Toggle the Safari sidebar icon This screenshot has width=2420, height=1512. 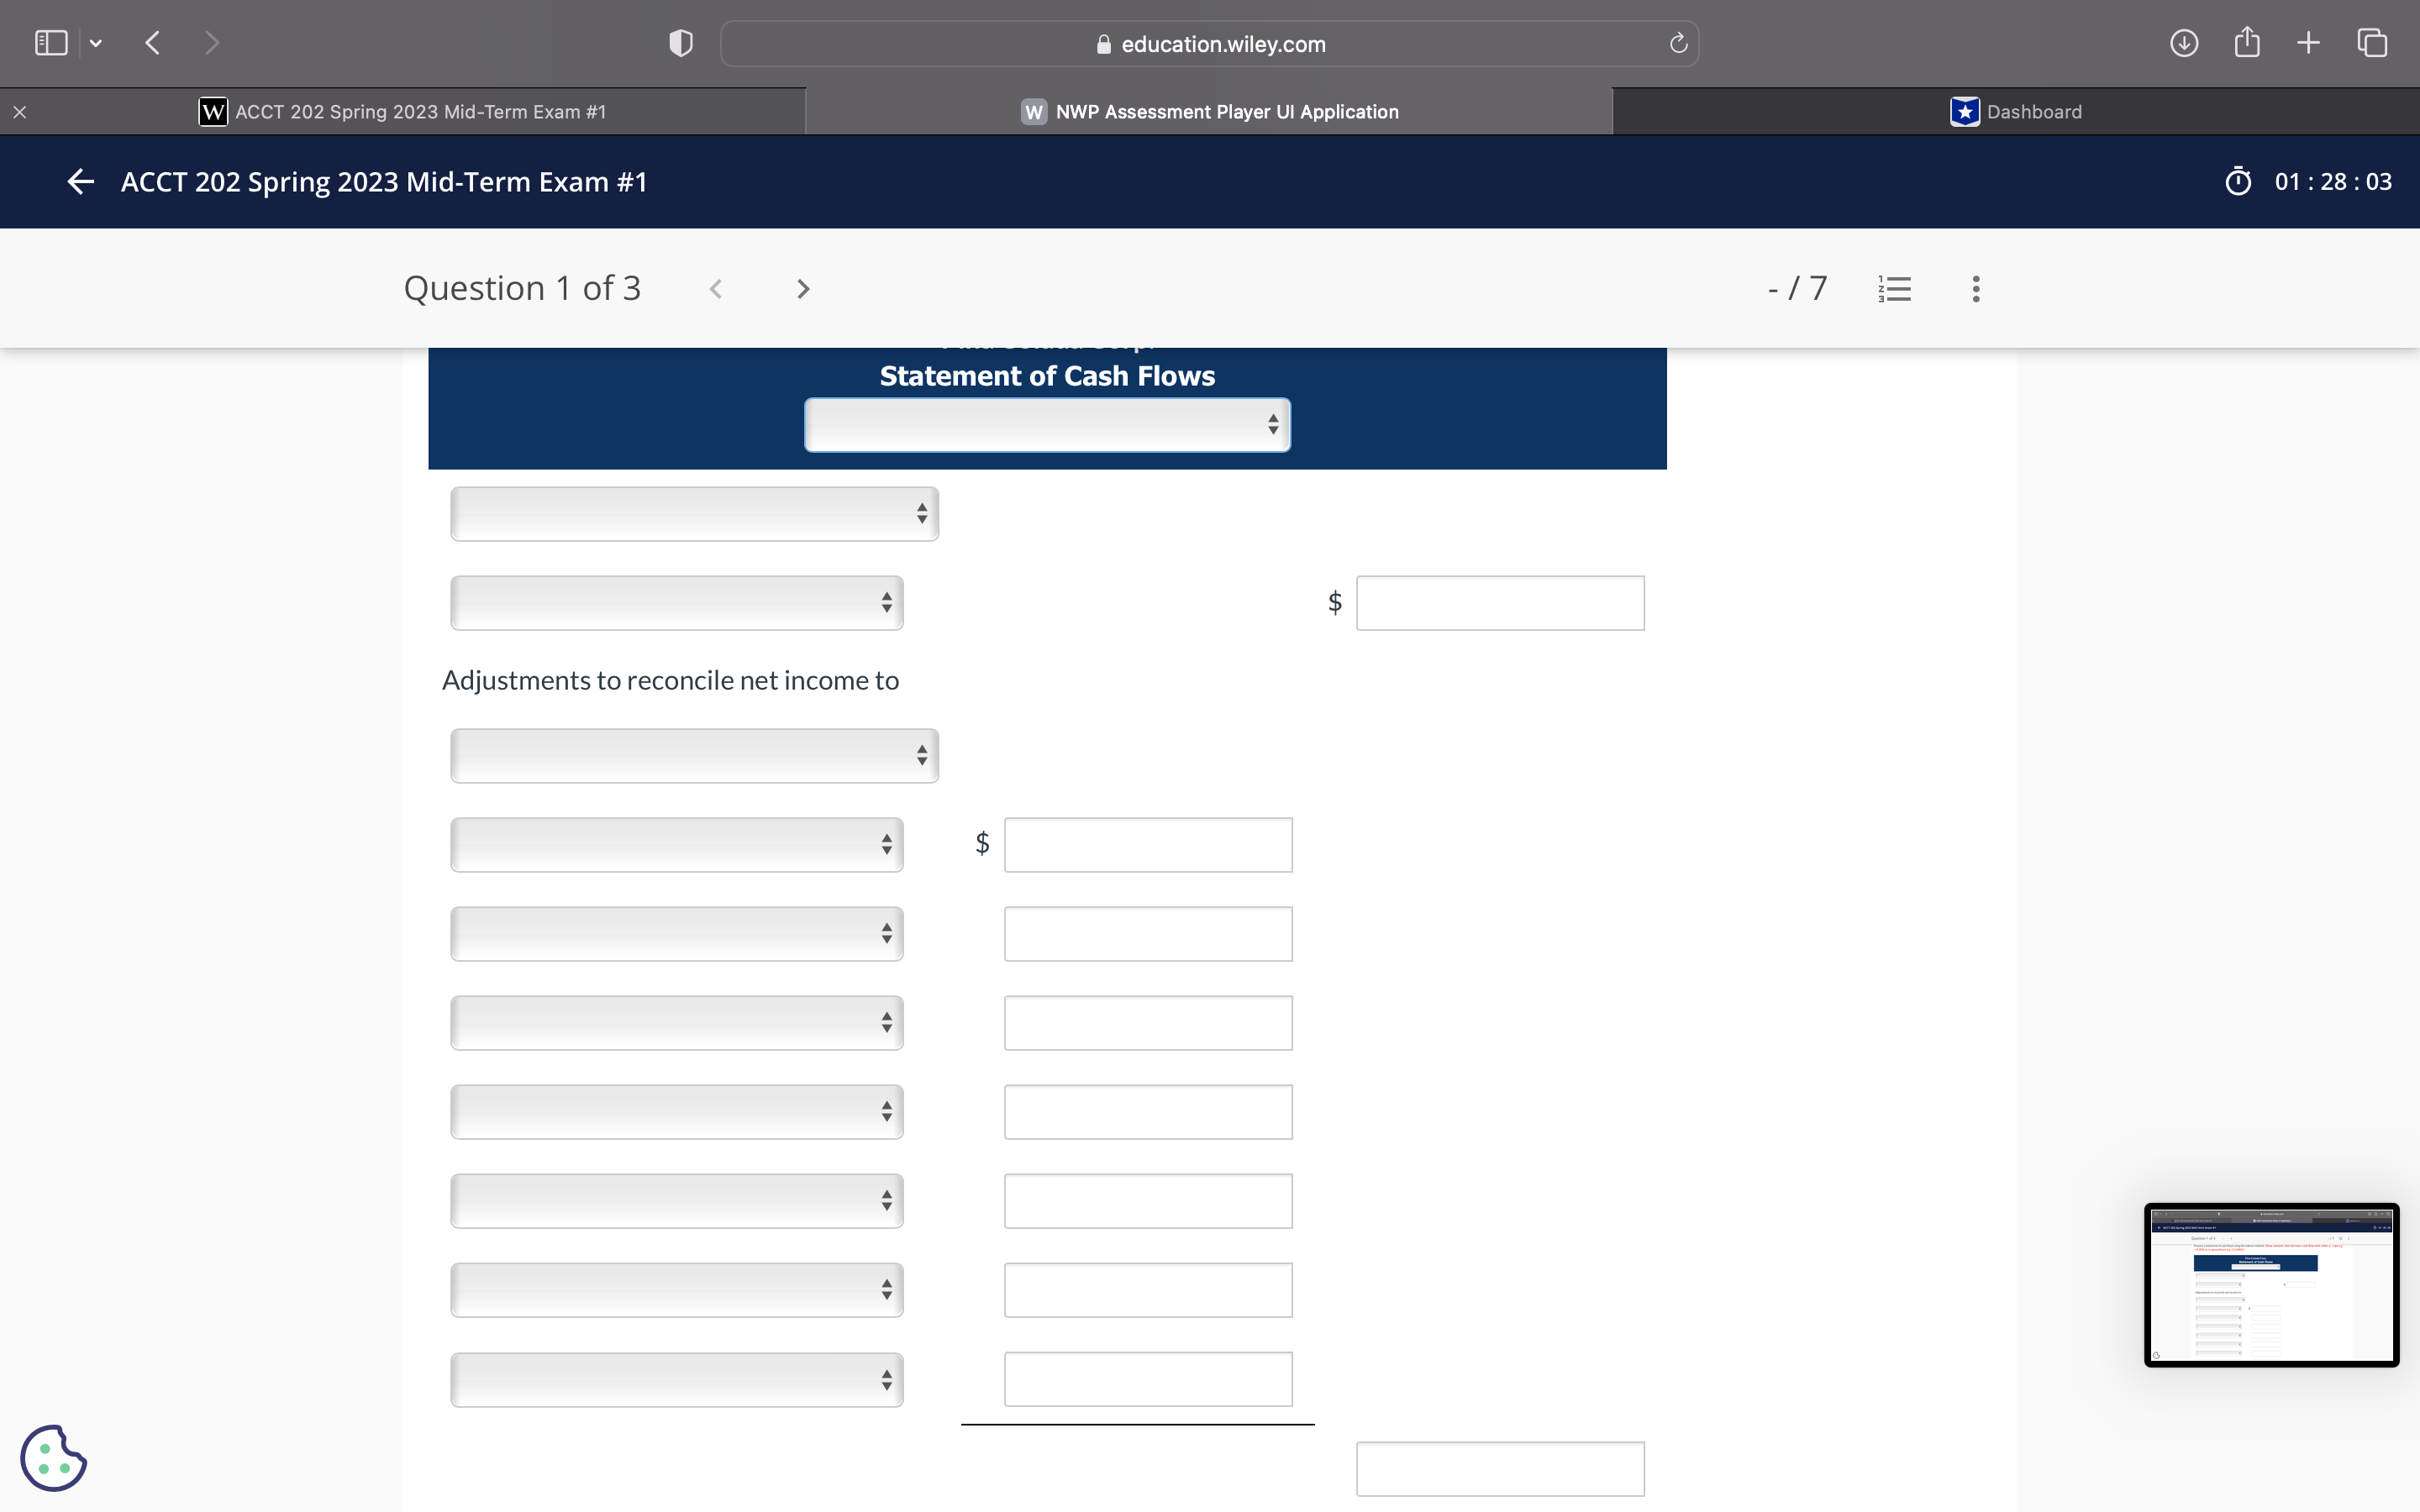click(51, 42)
